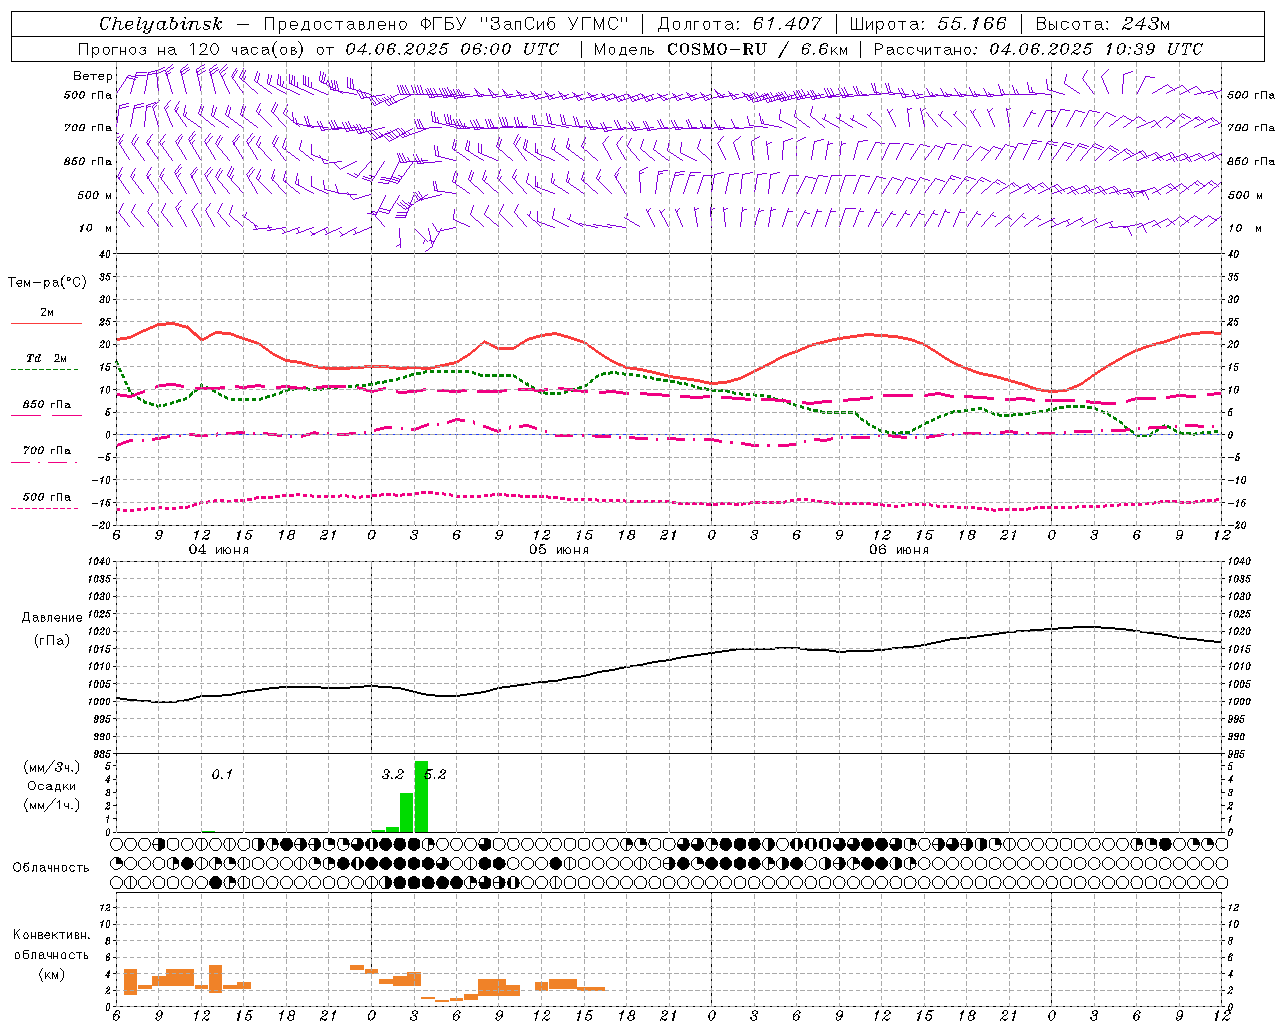Screen dimensions: 1280x1024
Task: Click the Прогноз на 120 часа(ов) text
Action: click(x=193, y=49)
